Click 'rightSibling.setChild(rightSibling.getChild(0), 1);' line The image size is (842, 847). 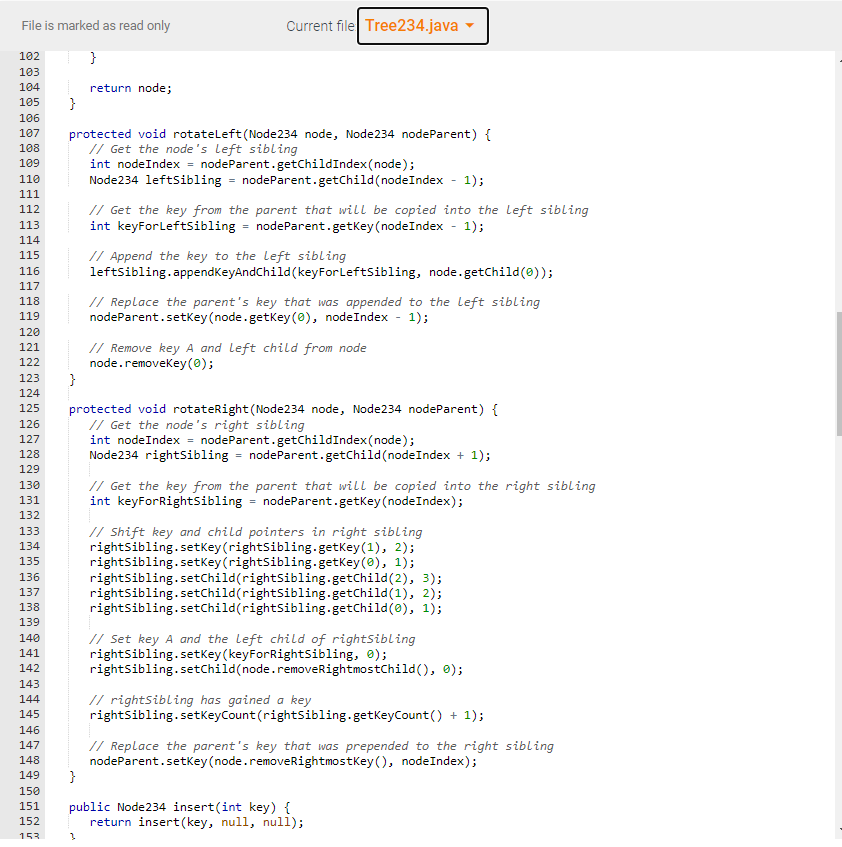pyautogui.click(x=266, y=608)
